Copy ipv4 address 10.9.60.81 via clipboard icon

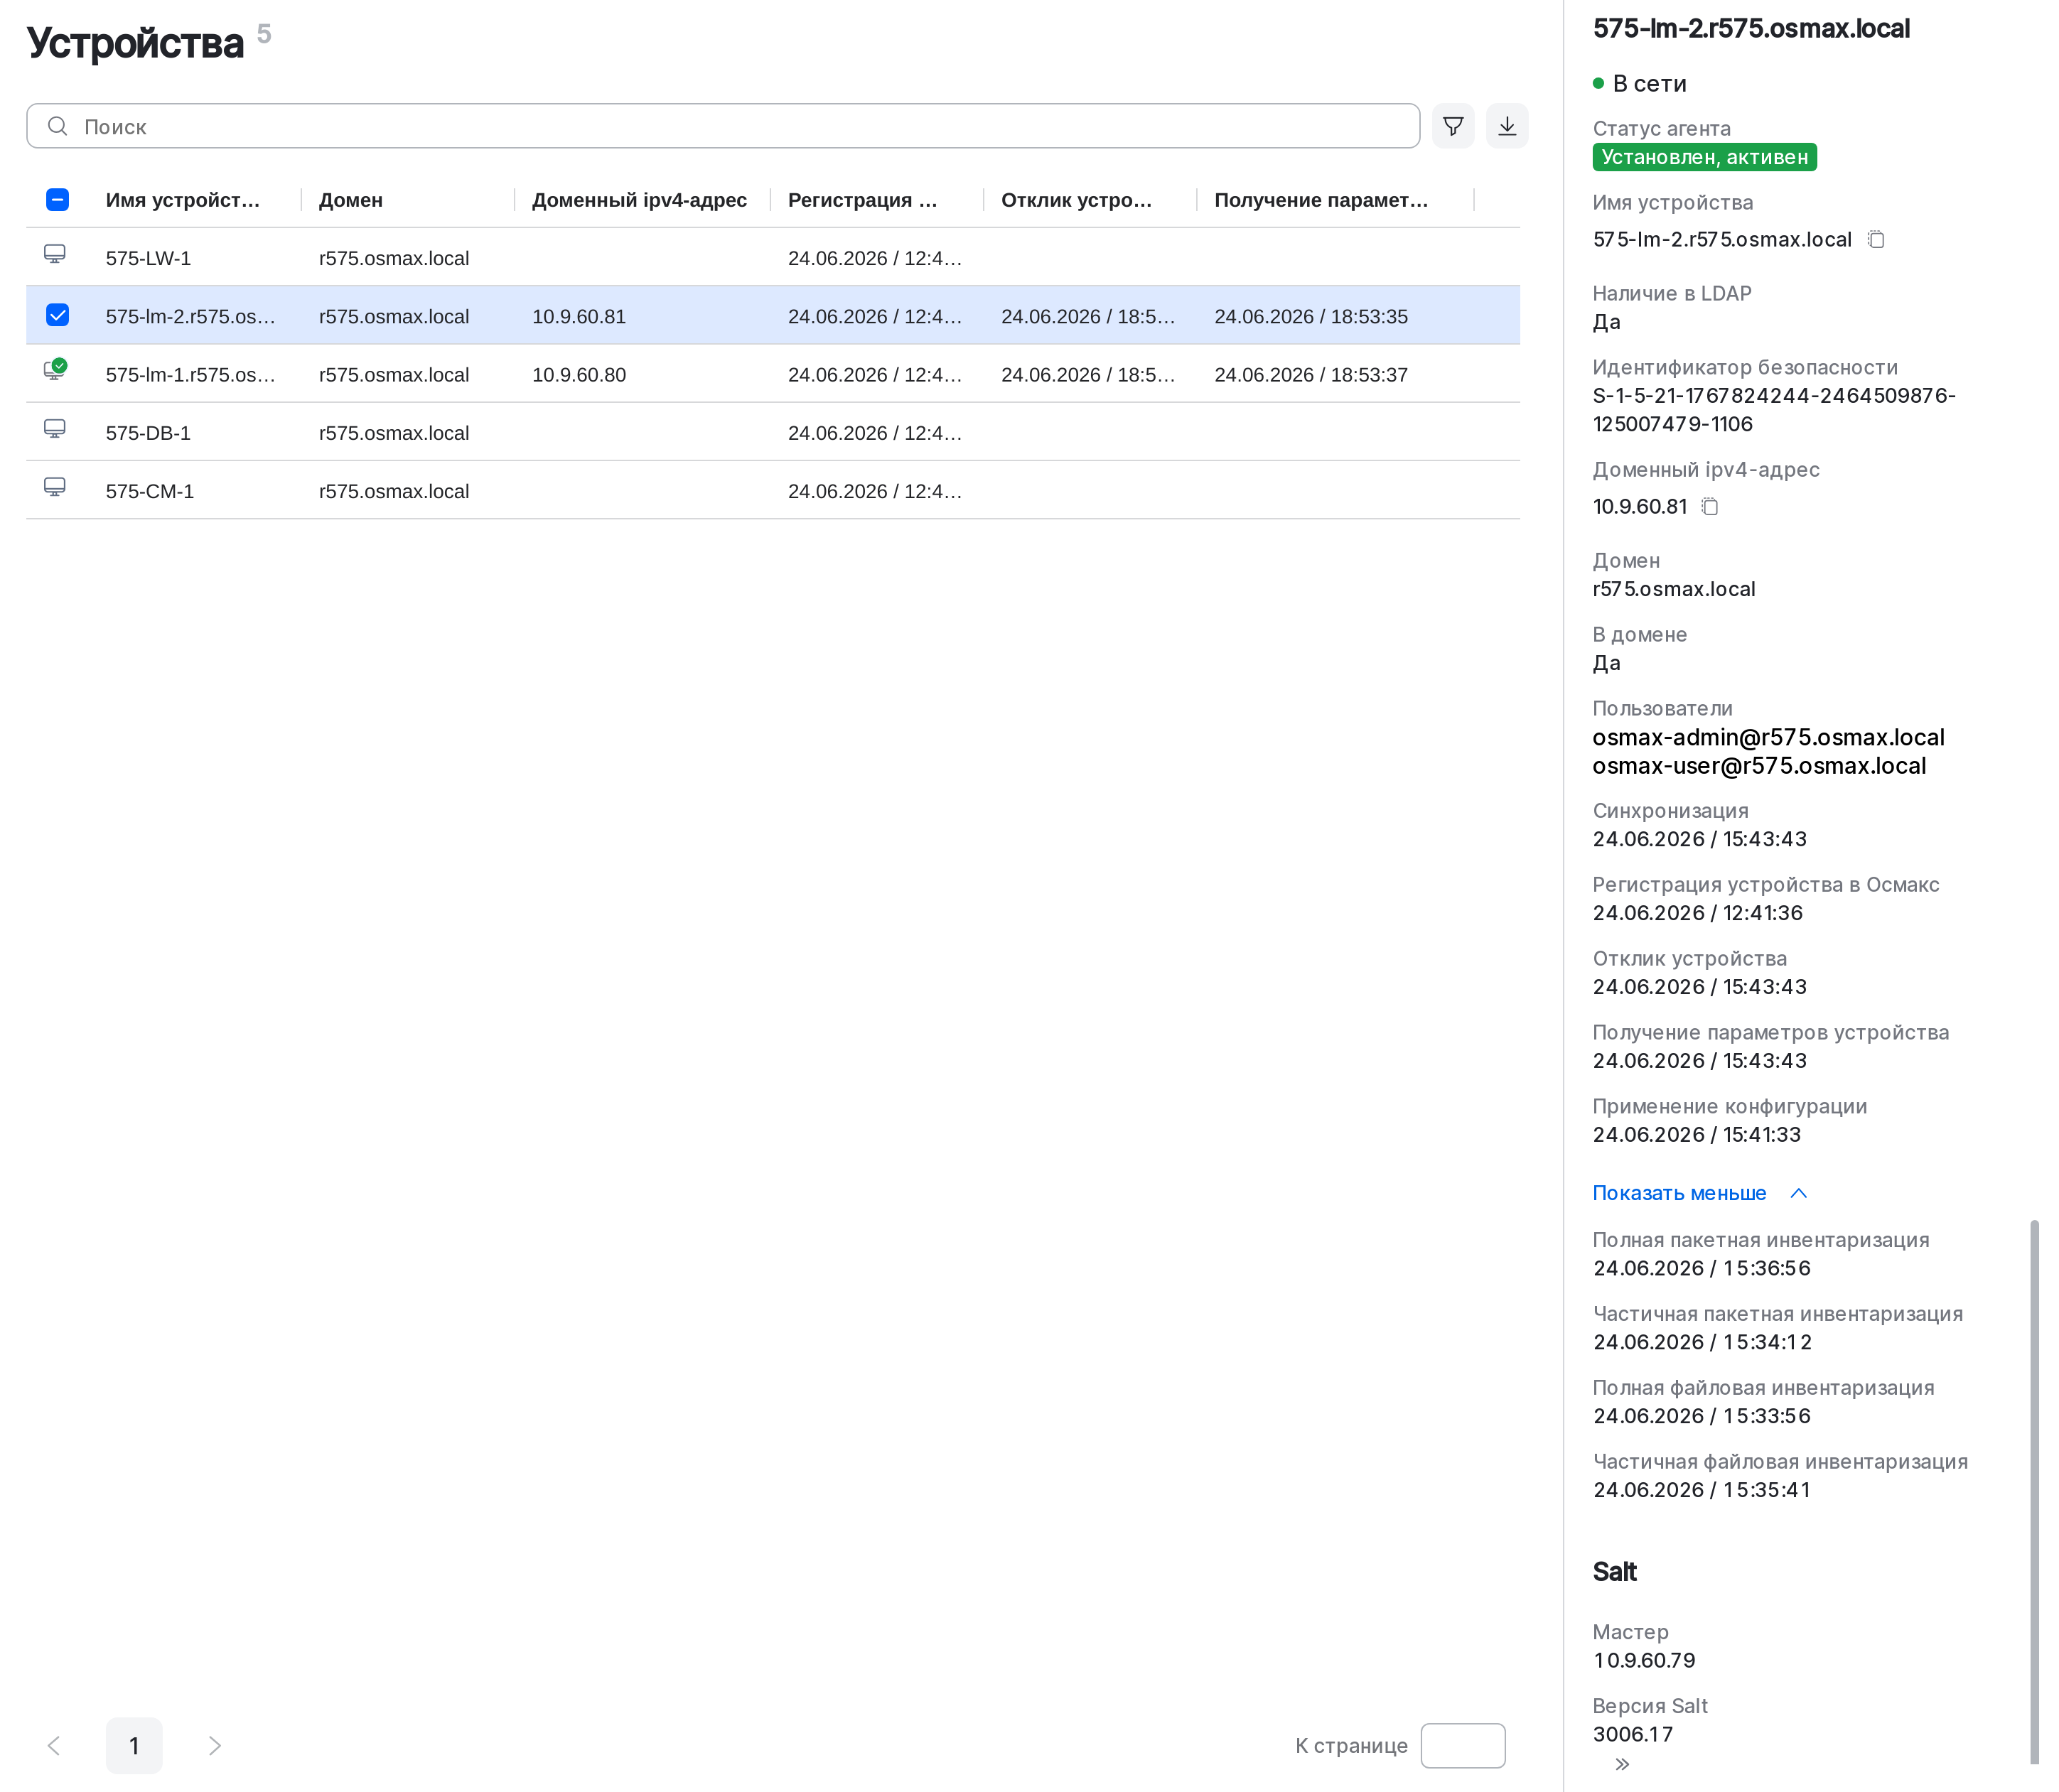coord(1710,507)
